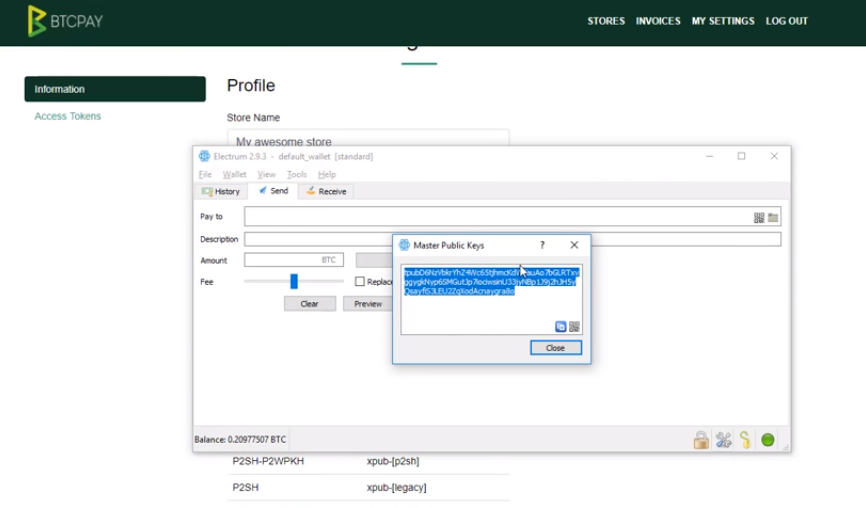Open the Electrum Wallet menu
Screen dimensions: 866x508
234,174
